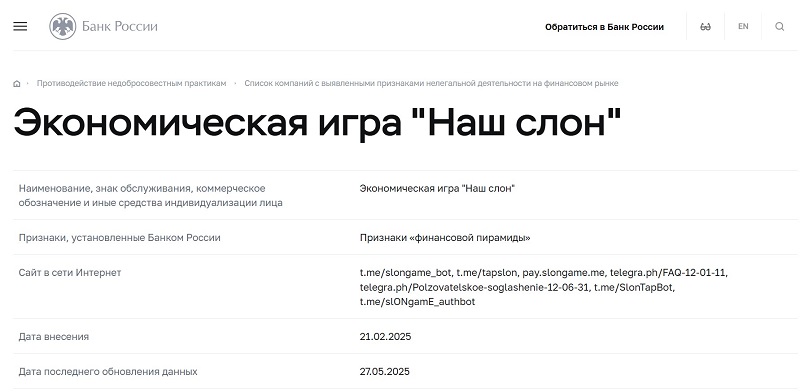The width and height of the screenshot is (800, 392).
Task: Click text telegra.ph/FAQ-12-01-11
Action: coord(668,273)
